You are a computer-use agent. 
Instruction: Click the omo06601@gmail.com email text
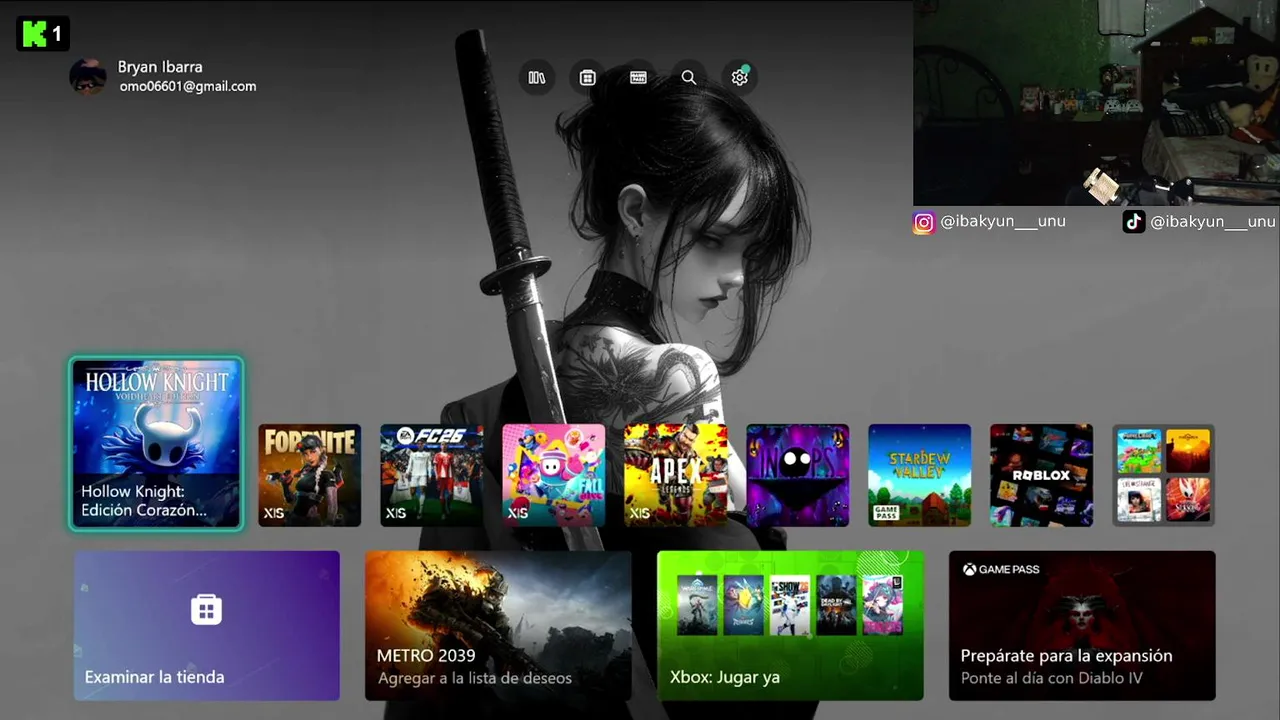coord(188,86)
